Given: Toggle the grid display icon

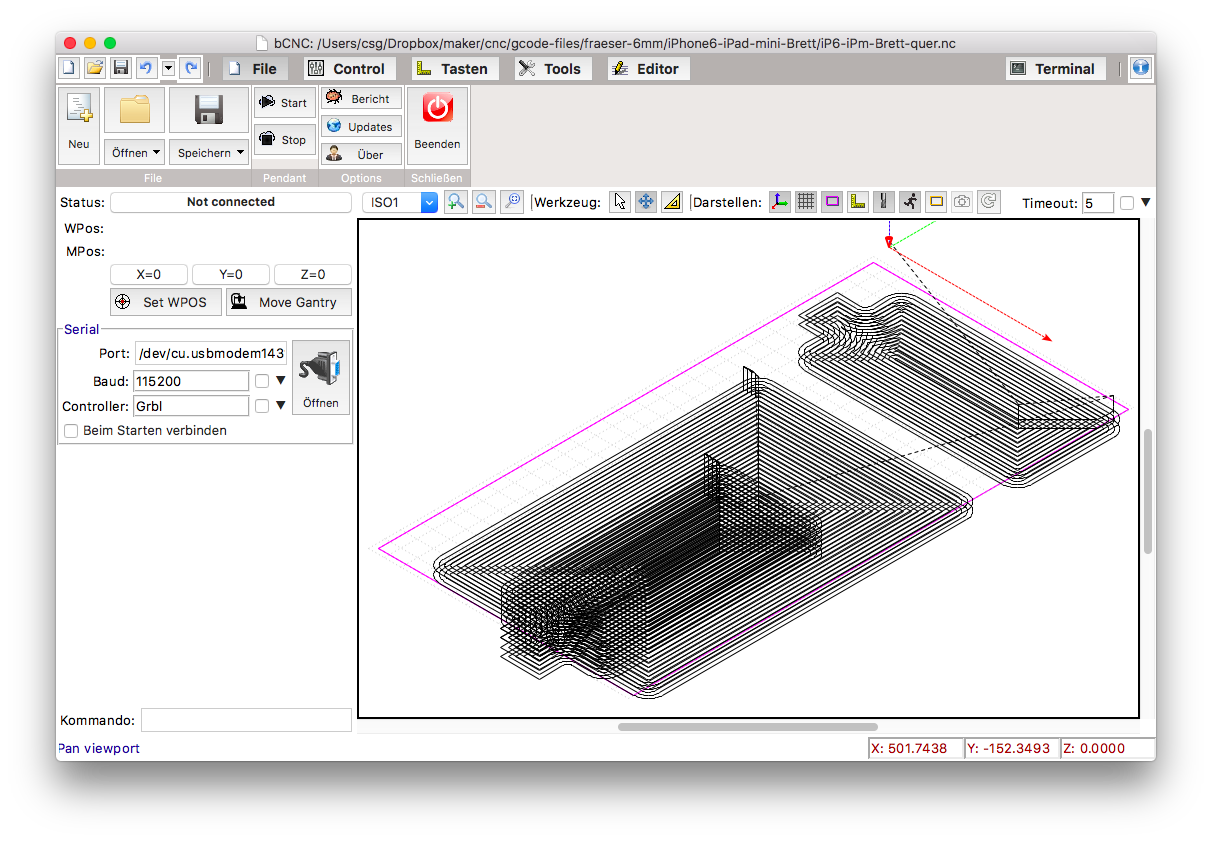Looking at the screenshot, I should click(805, 202).
